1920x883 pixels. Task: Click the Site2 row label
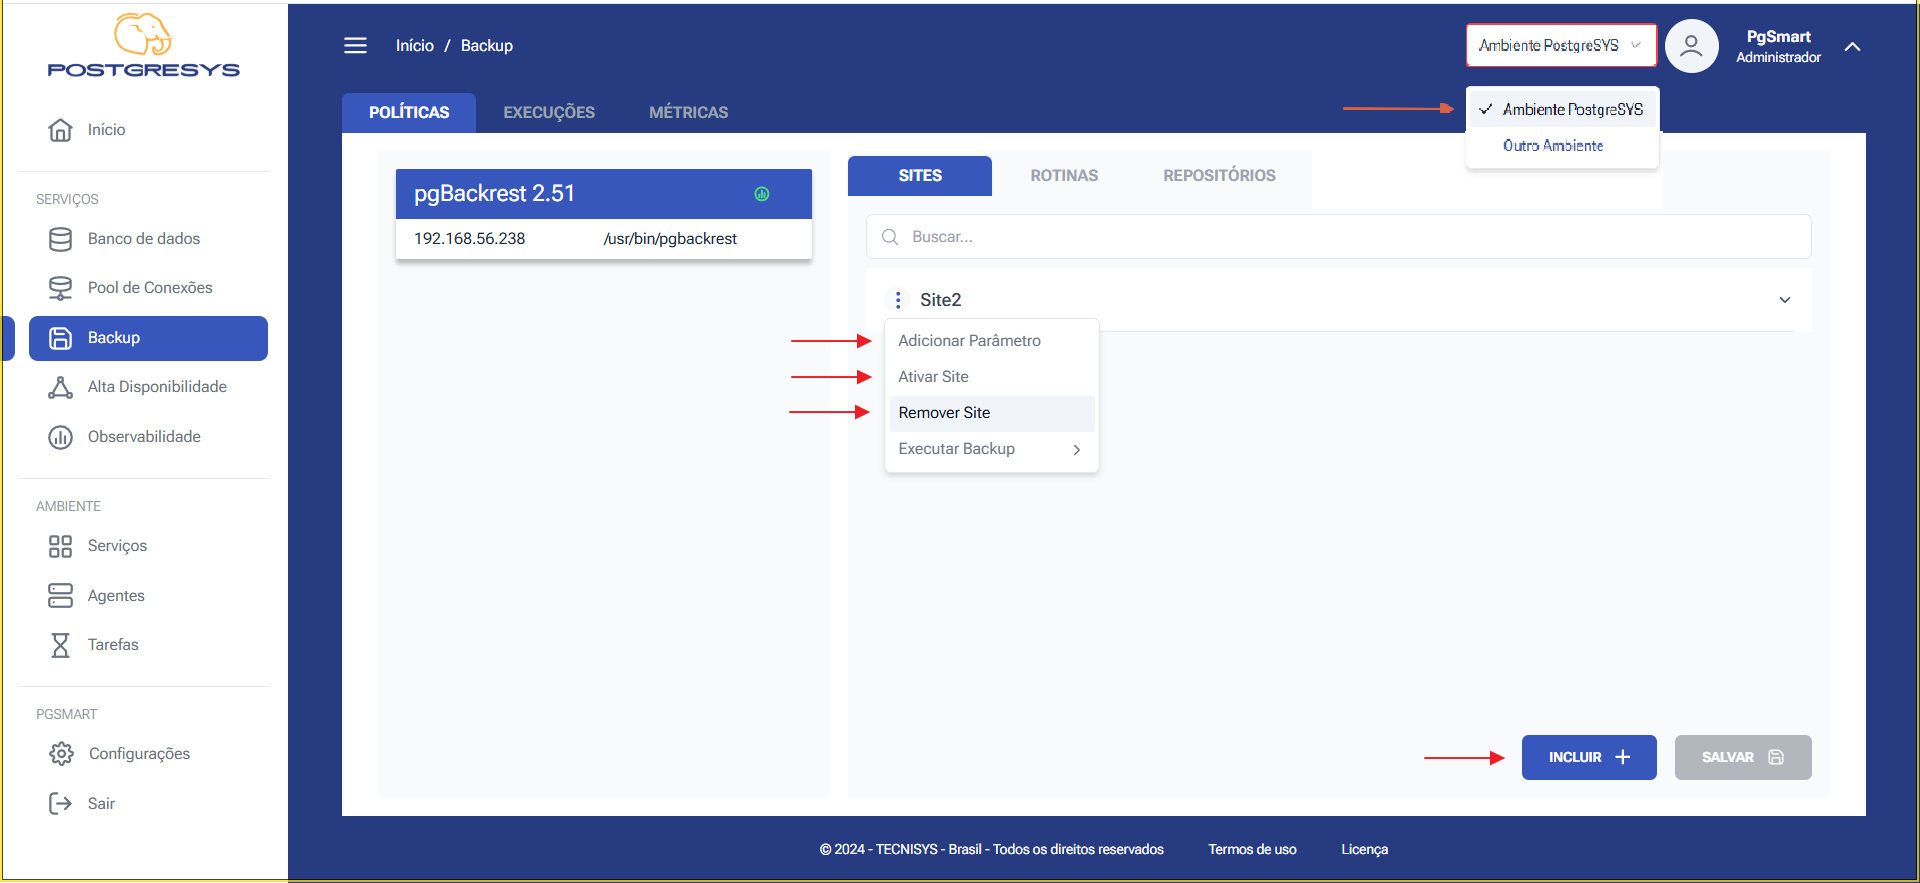point(941,300)
